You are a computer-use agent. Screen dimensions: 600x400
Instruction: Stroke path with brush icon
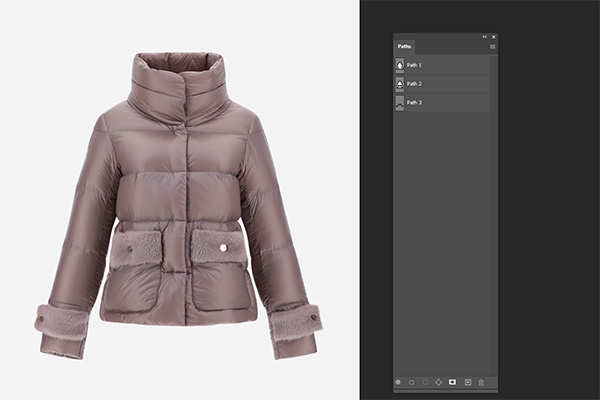click(x=412, y=382)
